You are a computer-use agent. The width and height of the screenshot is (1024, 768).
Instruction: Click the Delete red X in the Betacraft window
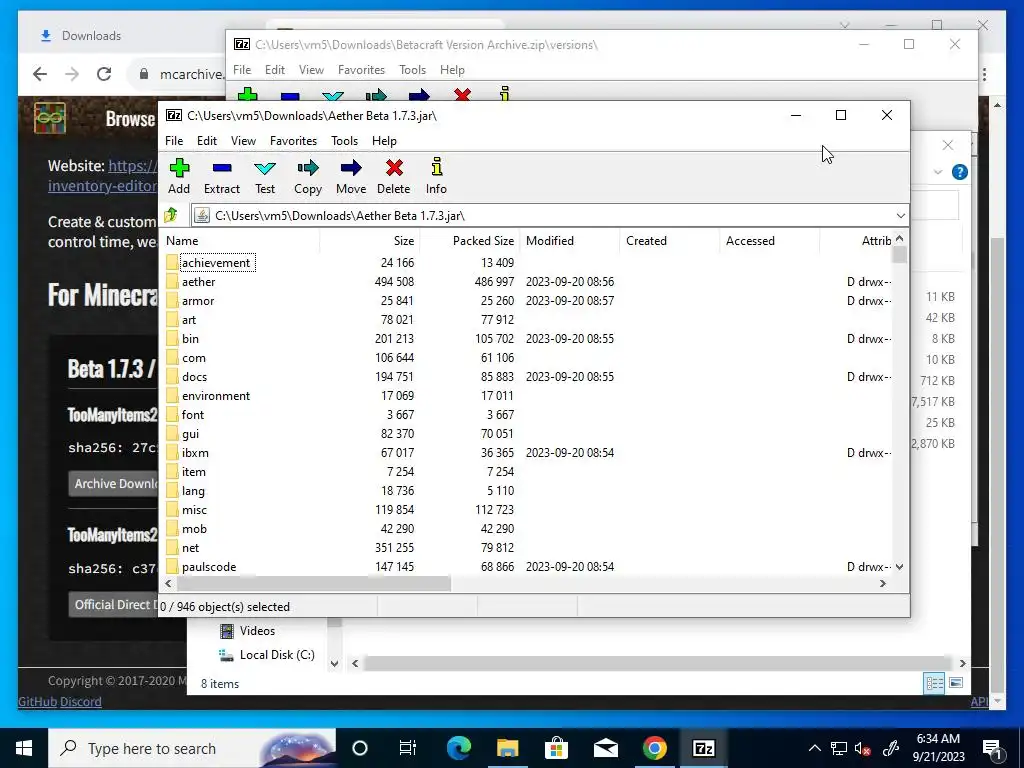click(x=462, y=95)
